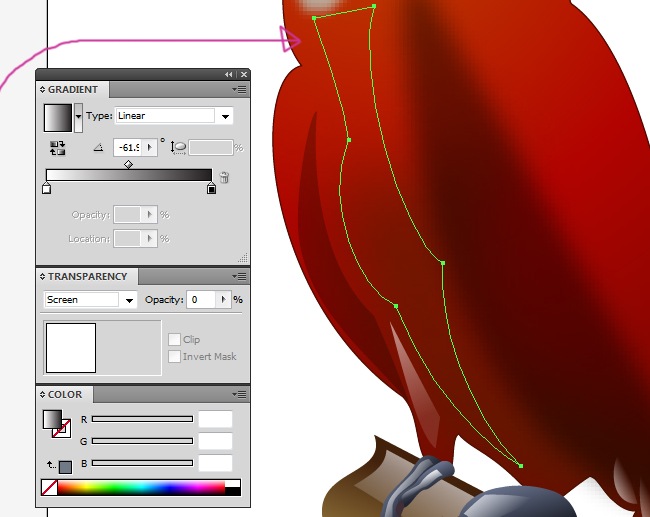Click the Transparency panel tab
This screenshot has width=650, height=517.
[x=86, y=277]
